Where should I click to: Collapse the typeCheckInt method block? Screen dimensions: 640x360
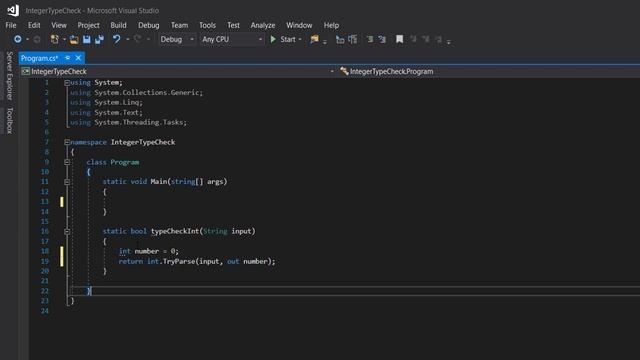[67, 232]
